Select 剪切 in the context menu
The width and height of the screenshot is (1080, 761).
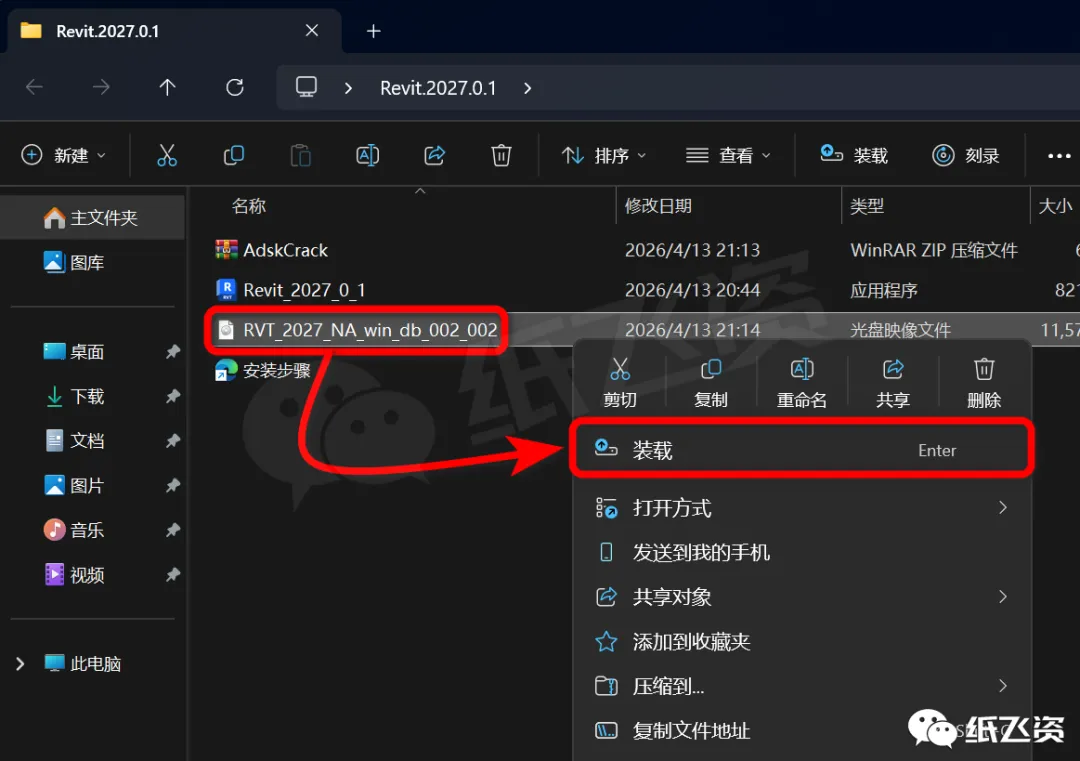pyautogui.click(x=620, y=384)
